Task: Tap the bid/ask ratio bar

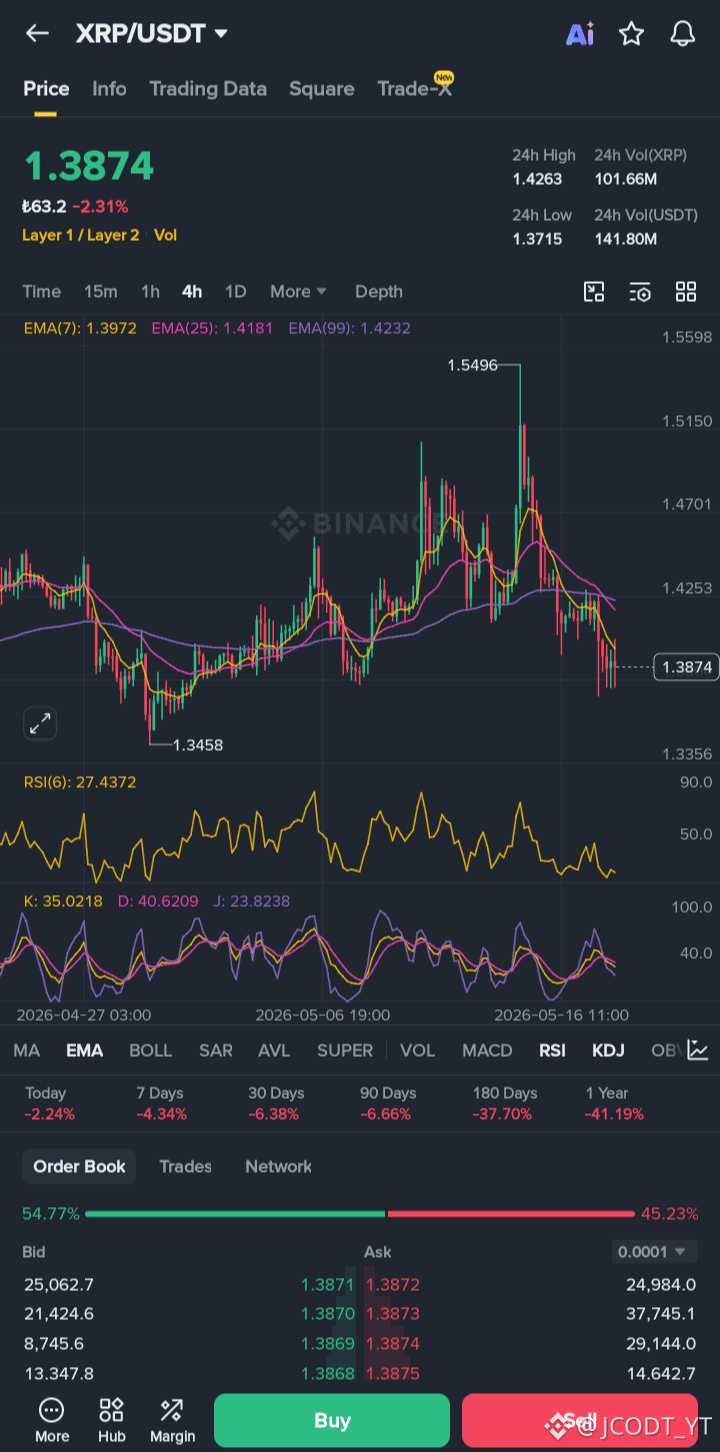Action: point(360,1214)
